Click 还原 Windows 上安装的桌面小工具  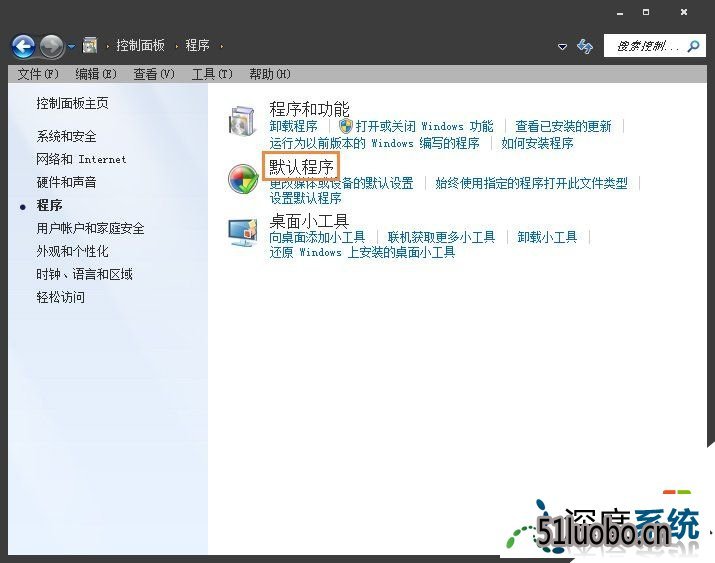pos(362,252)
